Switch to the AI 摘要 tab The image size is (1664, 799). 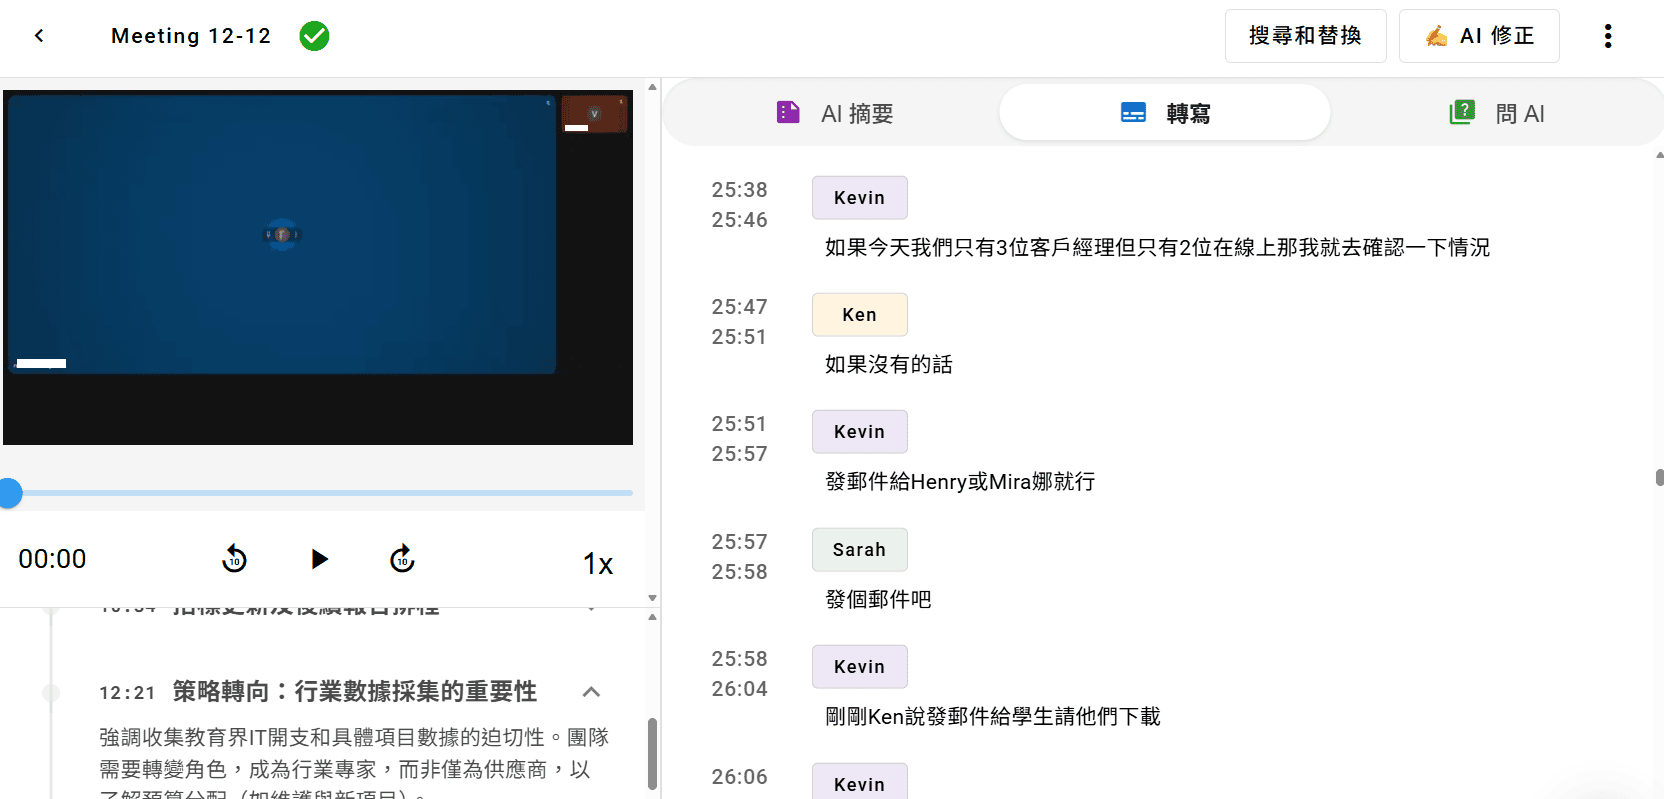(x=835, y=114)
